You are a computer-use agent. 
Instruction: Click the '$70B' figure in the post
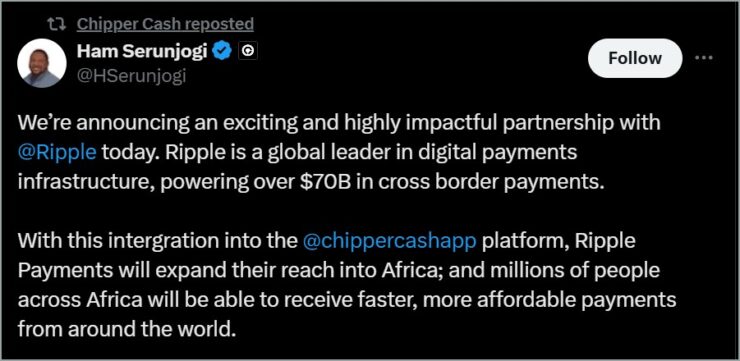pyautogui.click(x=326, y=182)
